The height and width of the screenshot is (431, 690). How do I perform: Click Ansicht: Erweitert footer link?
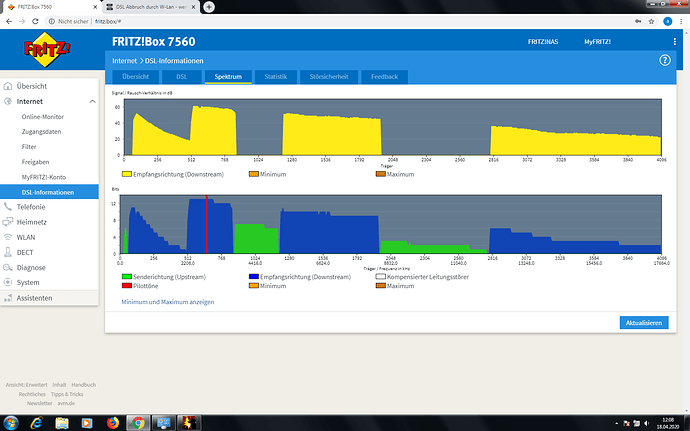point(26,385)
